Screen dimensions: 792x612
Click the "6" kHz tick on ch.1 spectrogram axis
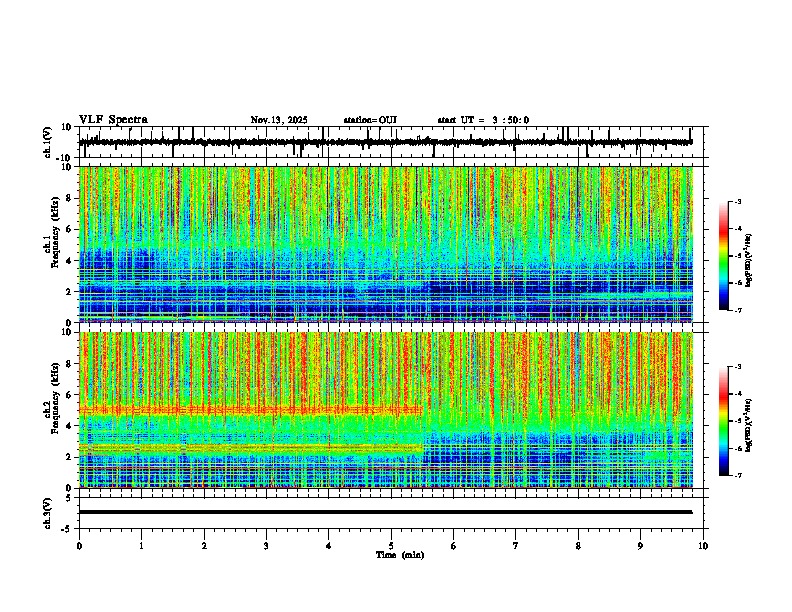point(70,229)
